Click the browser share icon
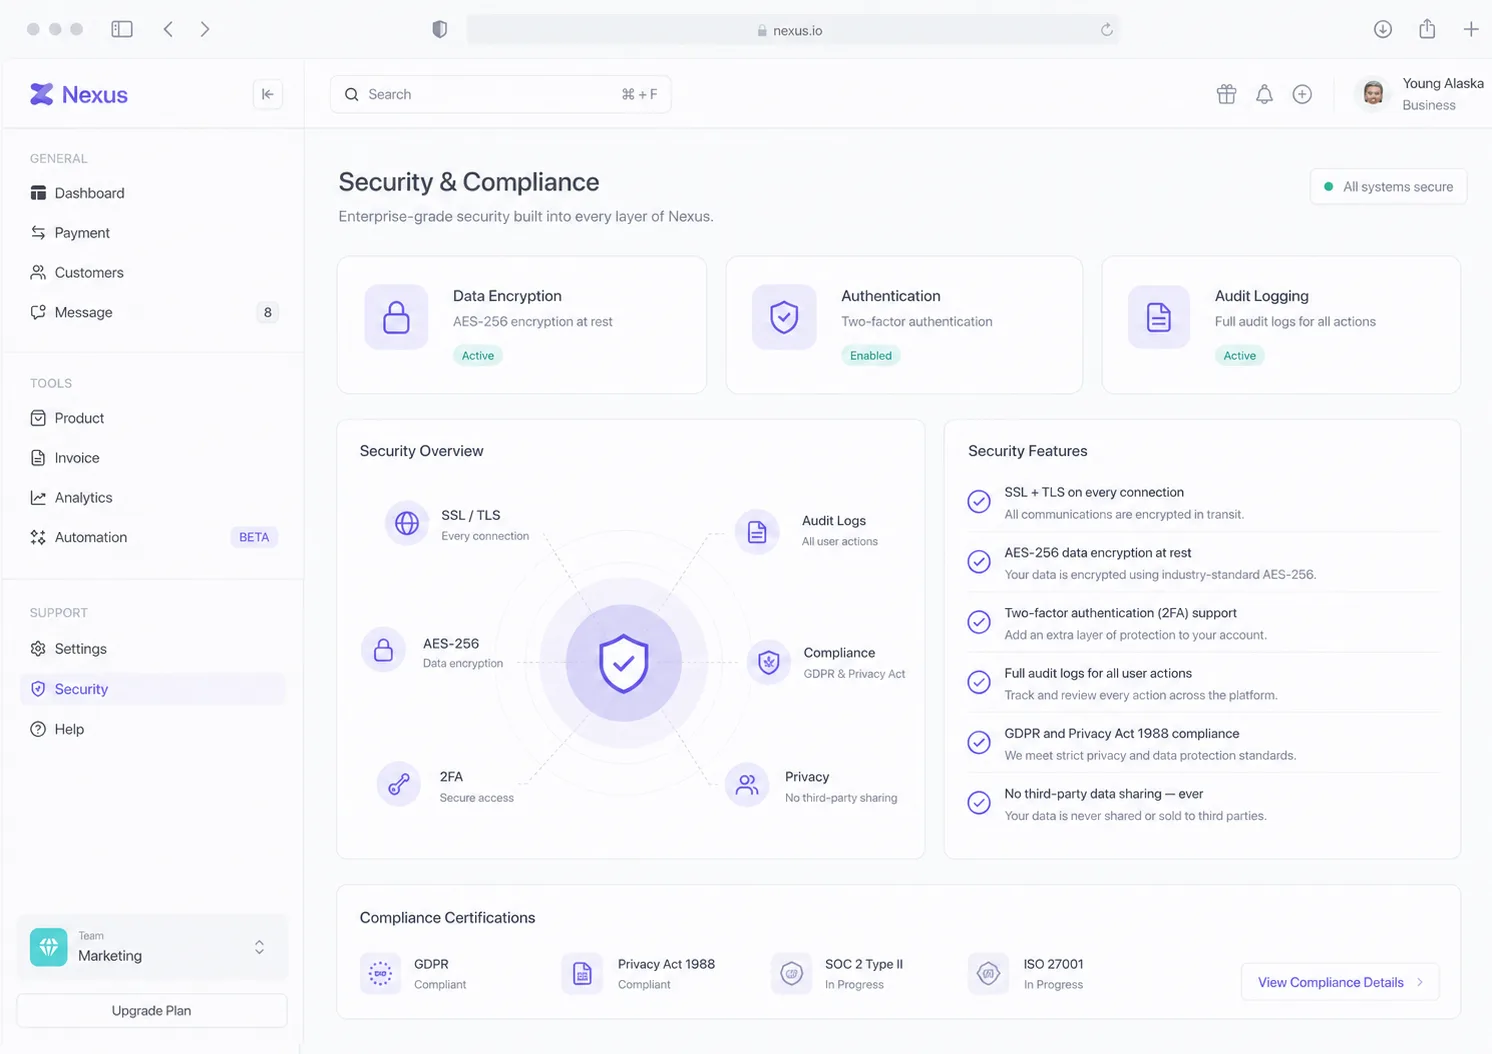This screenshot has height=1054, width=1492. click(1427, 28)
